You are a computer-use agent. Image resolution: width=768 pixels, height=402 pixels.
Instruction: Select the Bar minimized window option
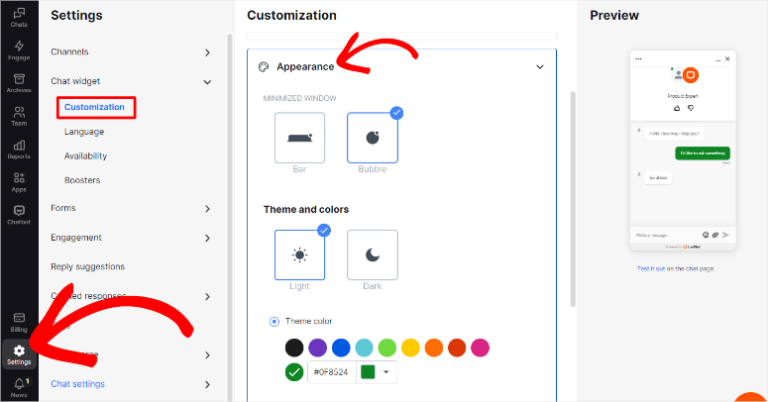point(299,138)
